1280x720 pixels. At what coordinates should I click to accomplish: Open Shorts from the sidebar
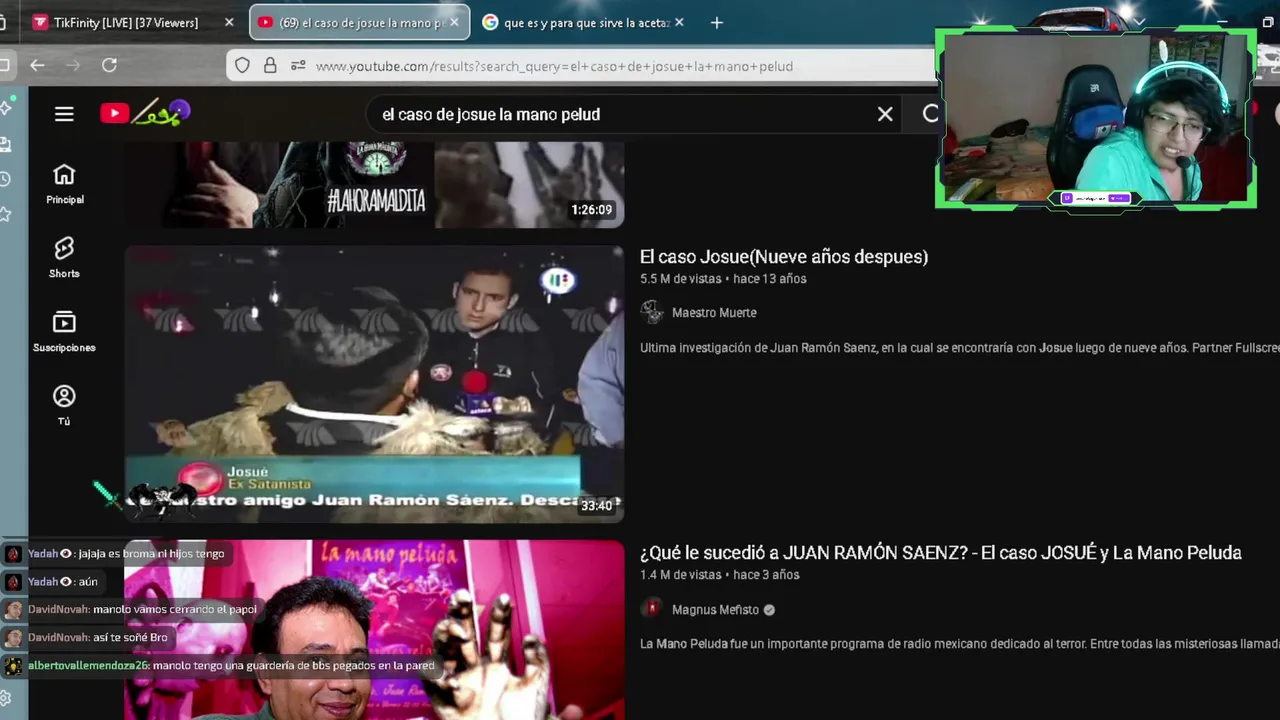coord(64,258)
